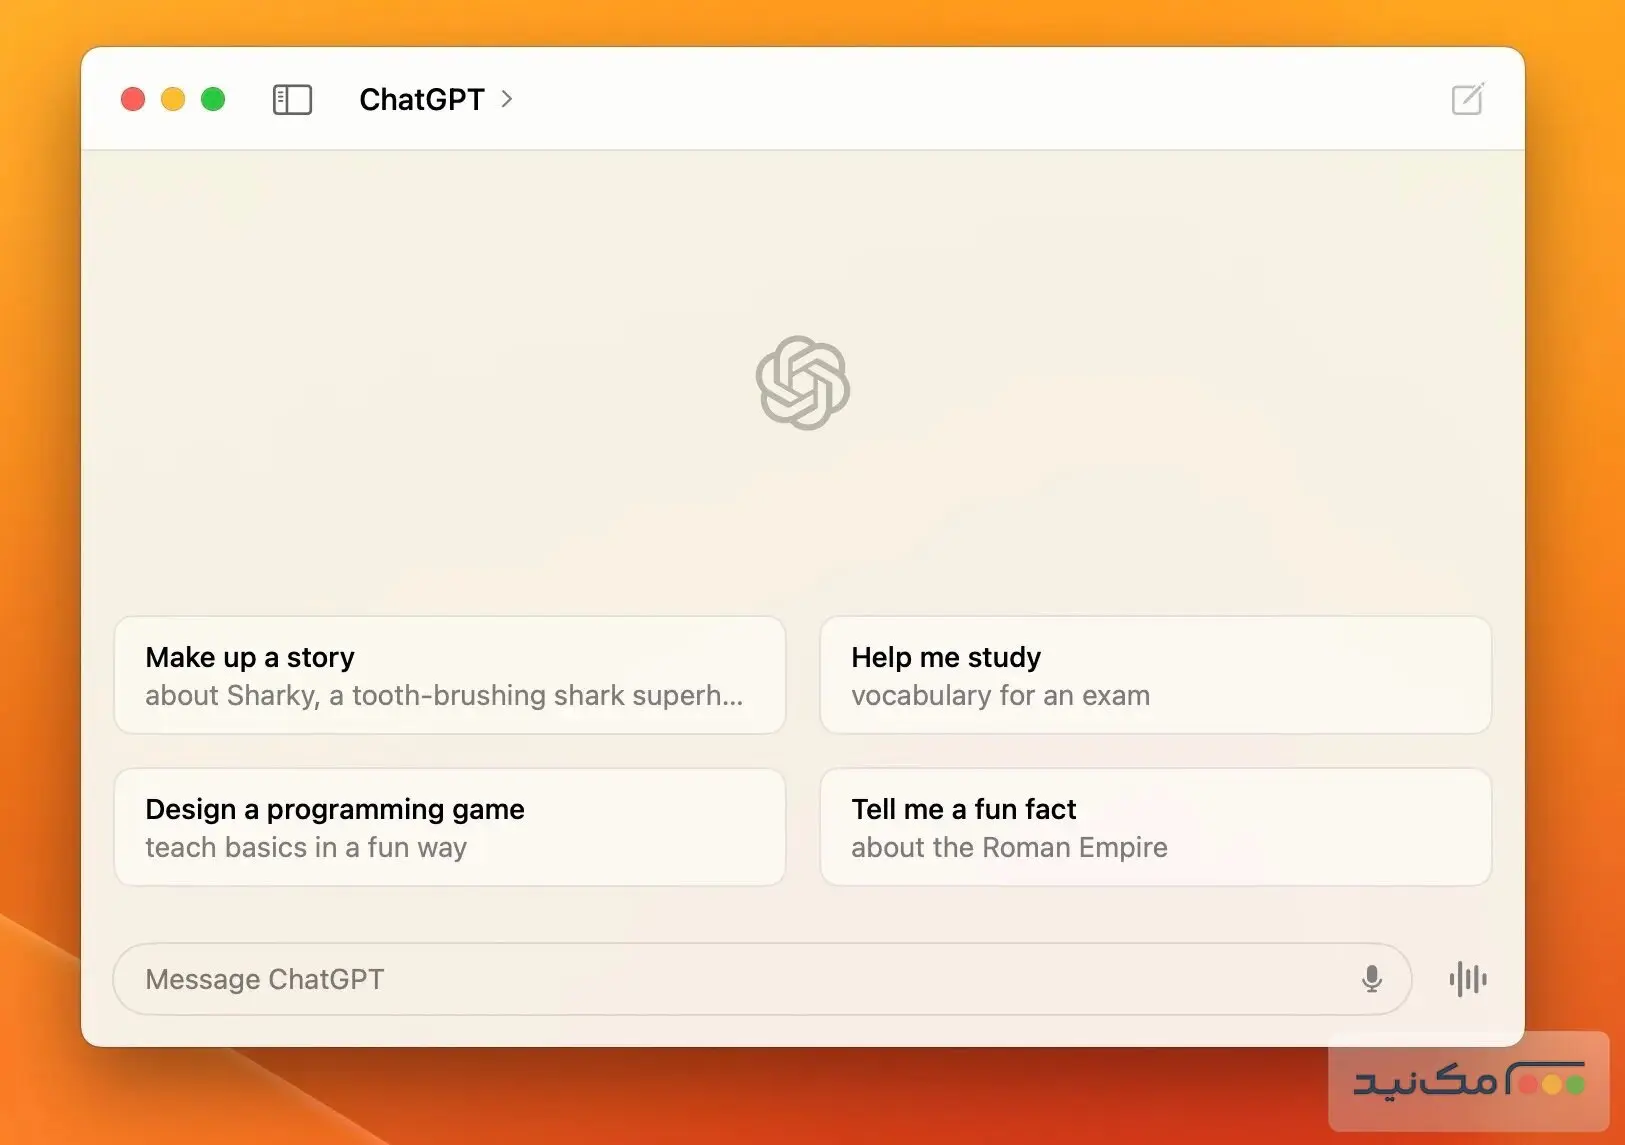Select the ChatGPT title in the toolbar

pos(421,99)
